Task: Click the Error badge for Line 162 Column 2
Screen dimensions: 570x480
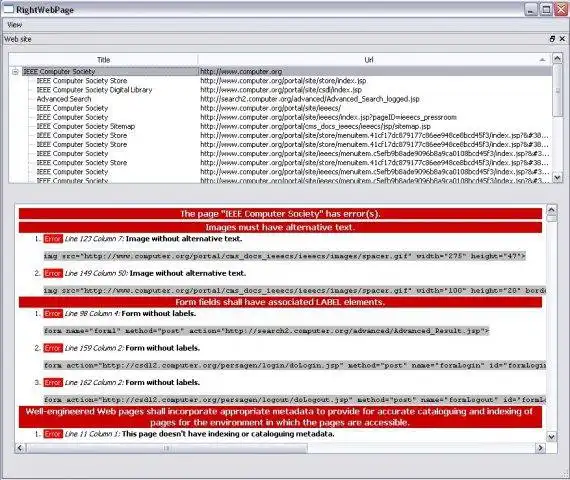Action: point(53,383)
